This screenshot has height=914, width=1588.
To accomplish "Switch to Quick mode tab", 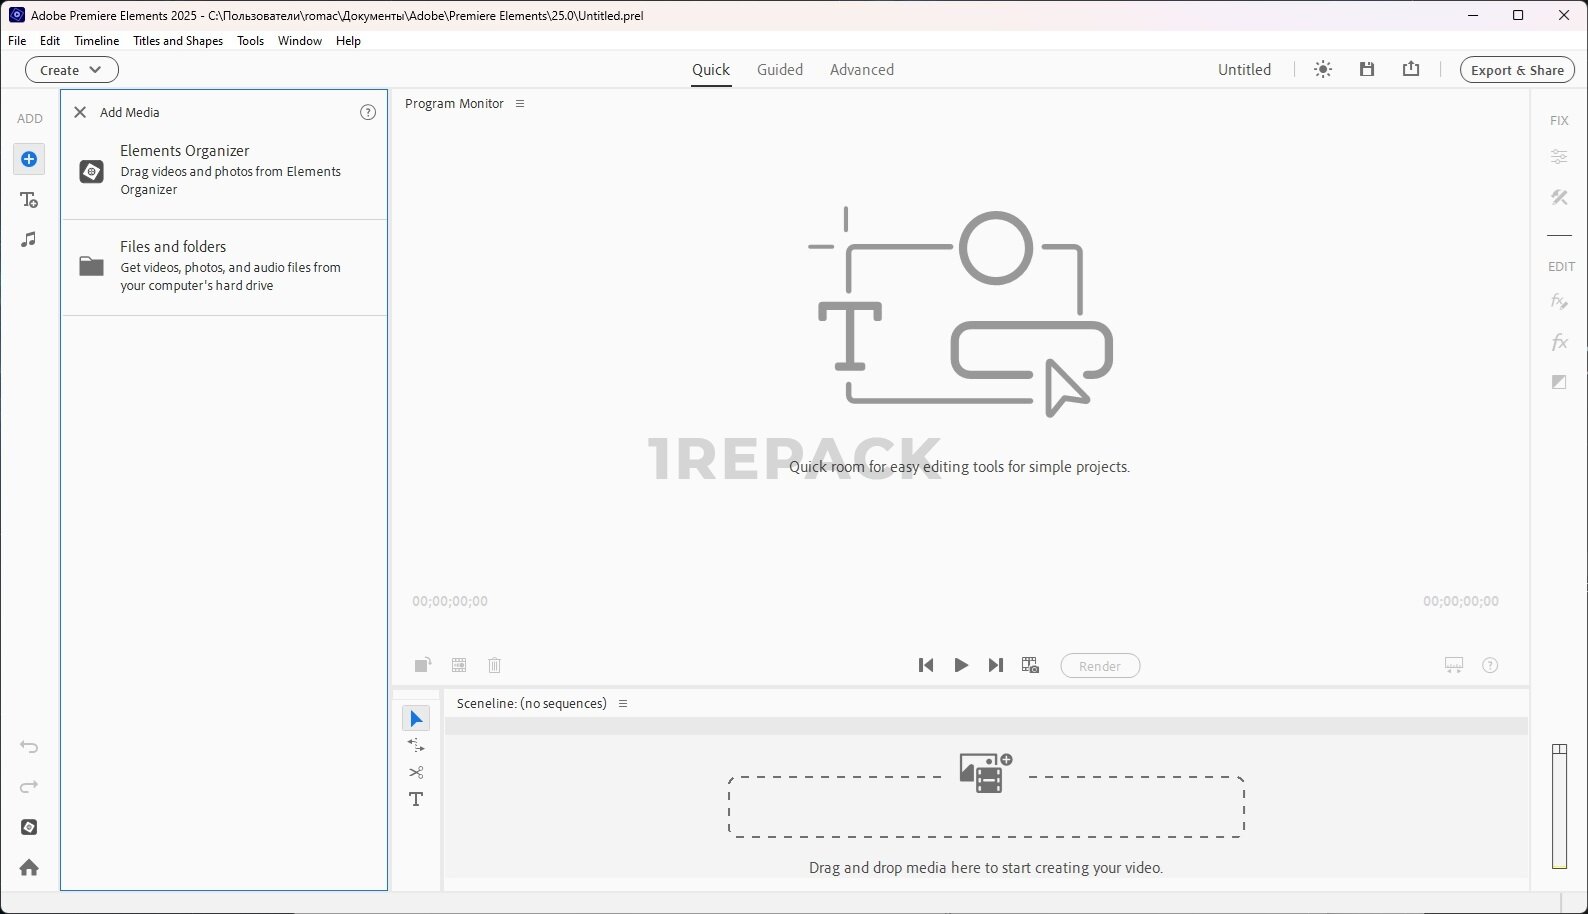I will click(711, 70).
